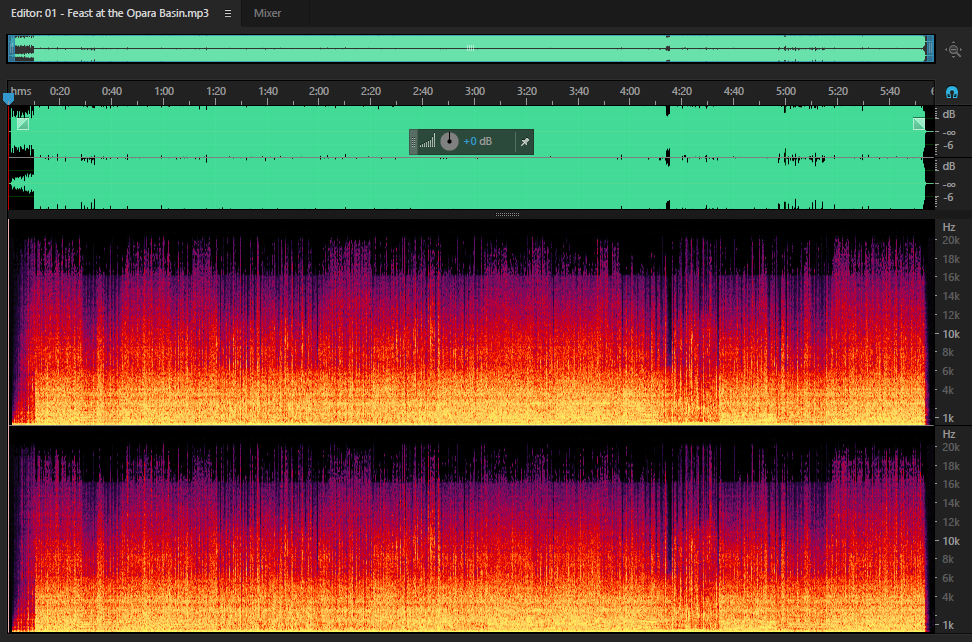Switch to the Mixer tab
This screenshot has width=972, height=642.
click(x=267, y=13)
